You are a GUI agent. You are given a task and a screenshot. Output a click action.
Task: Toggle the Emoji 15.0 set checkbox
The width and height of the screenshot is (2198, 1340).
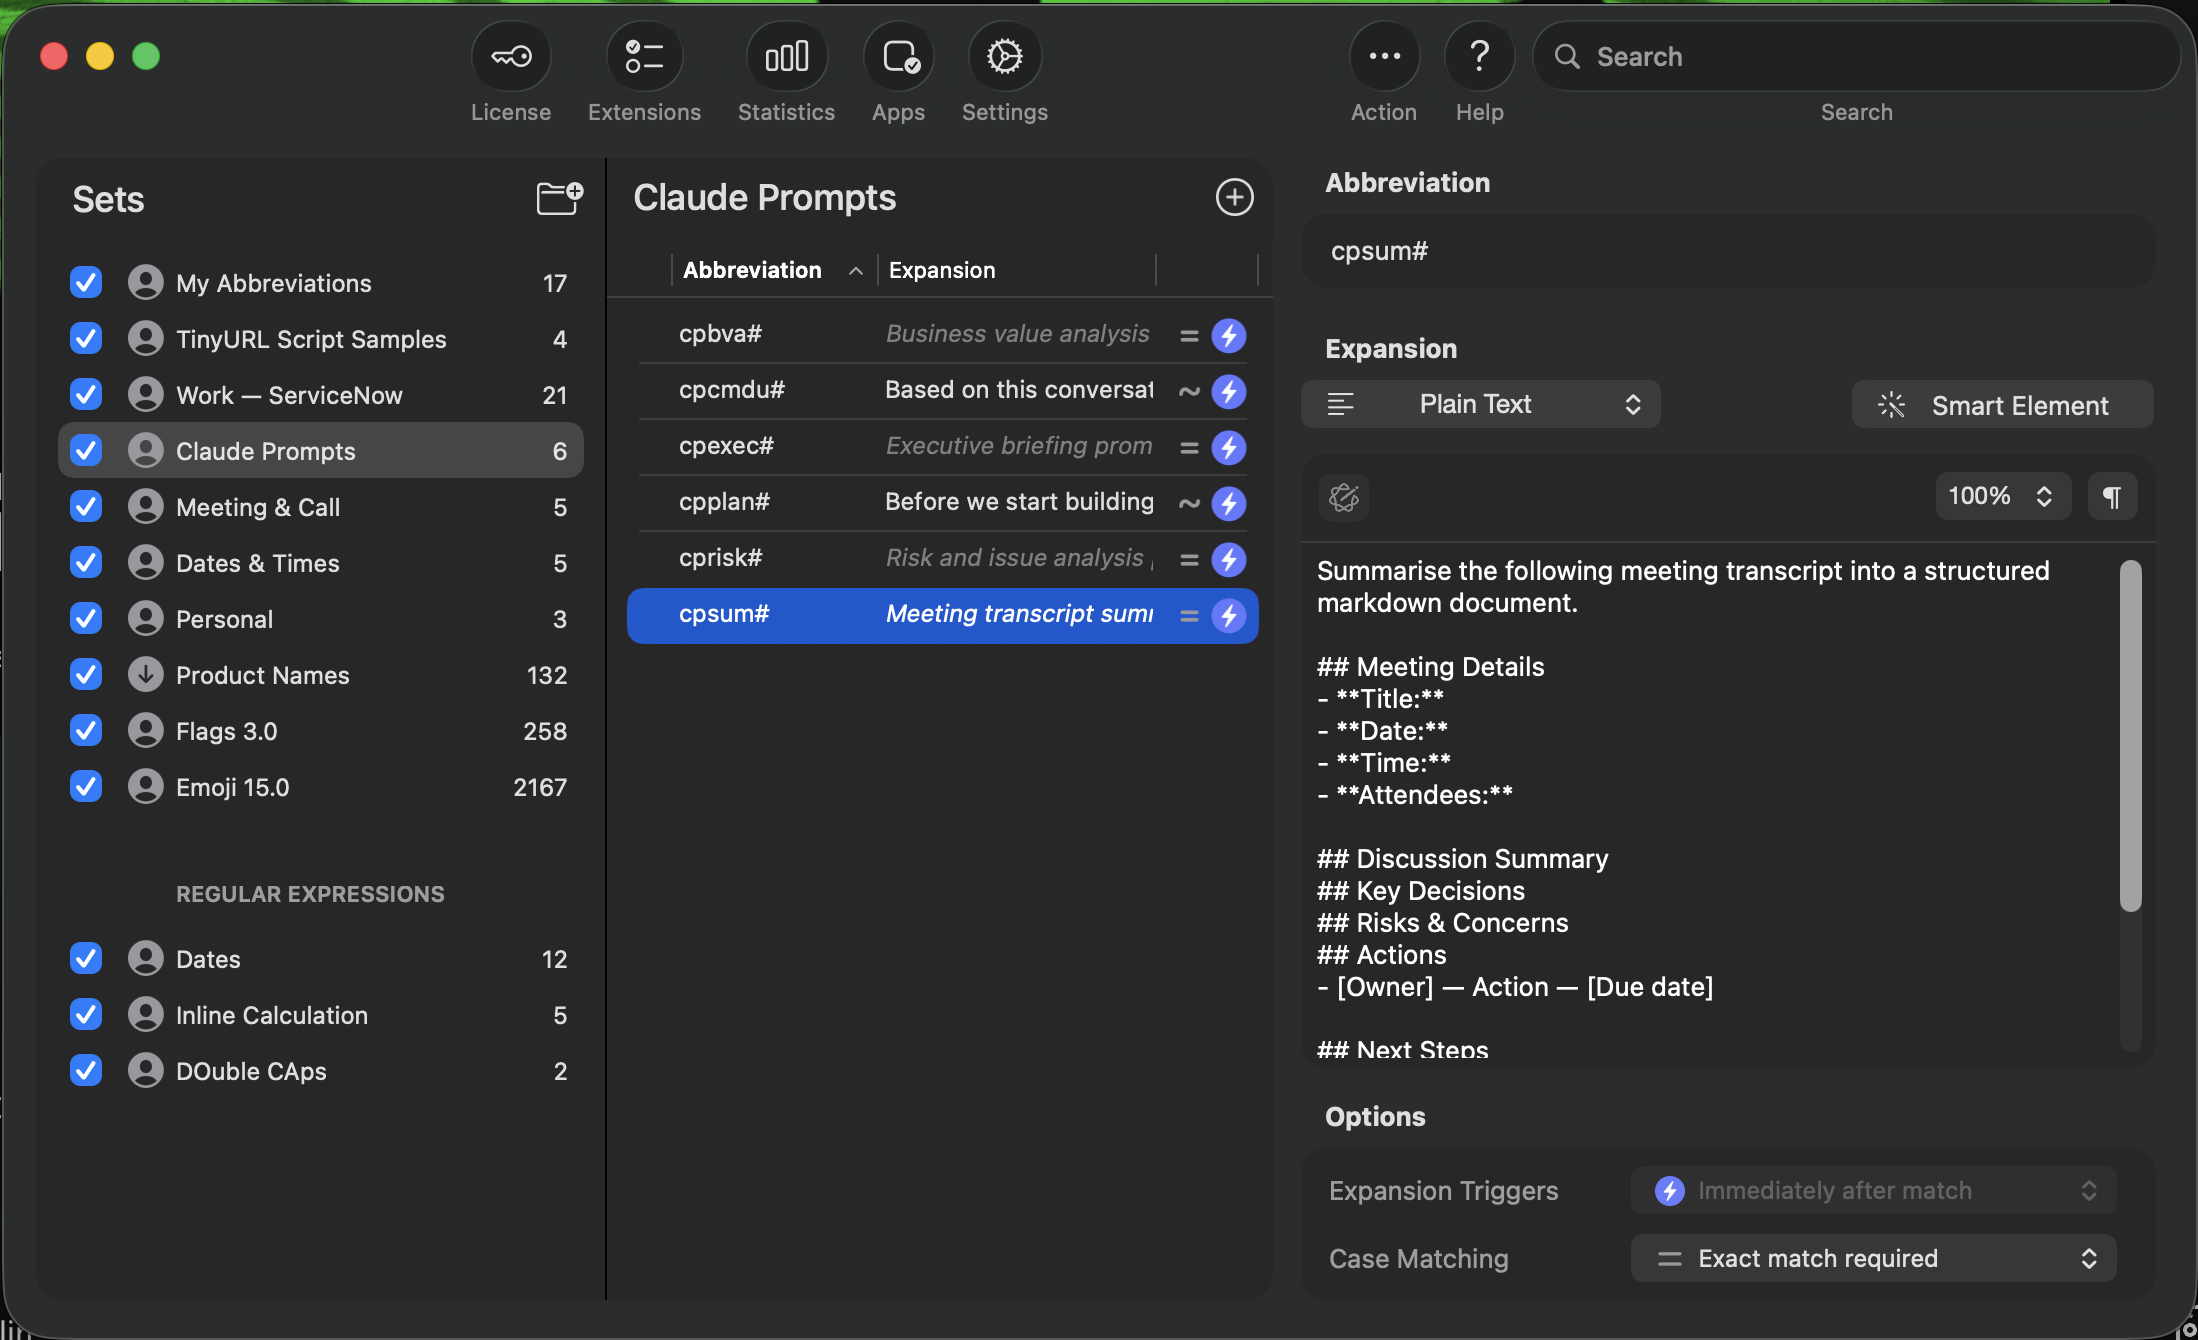(86, 787)
